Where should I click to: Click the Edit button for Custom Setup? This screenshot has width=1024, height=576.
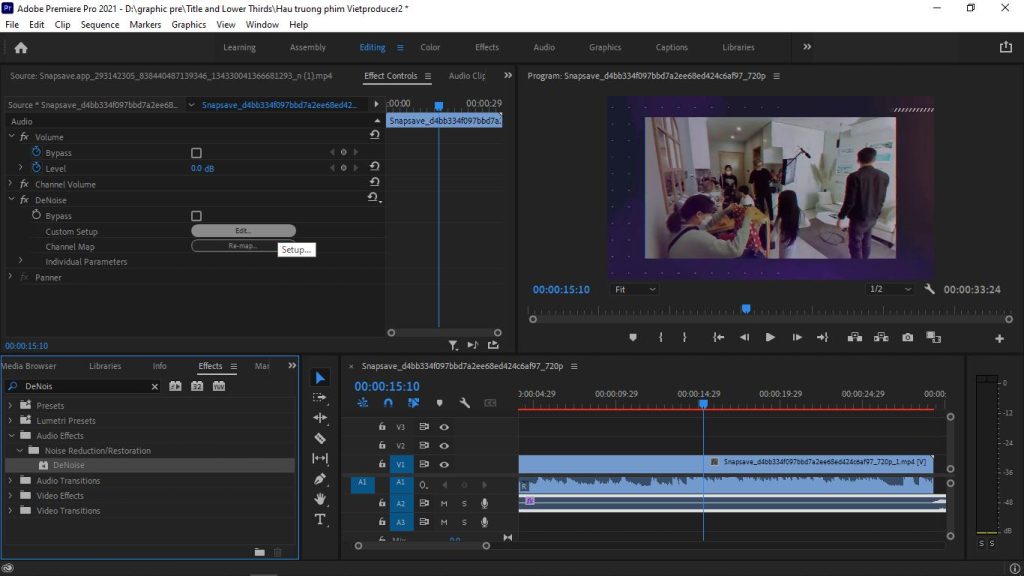[x=243, y=231]
